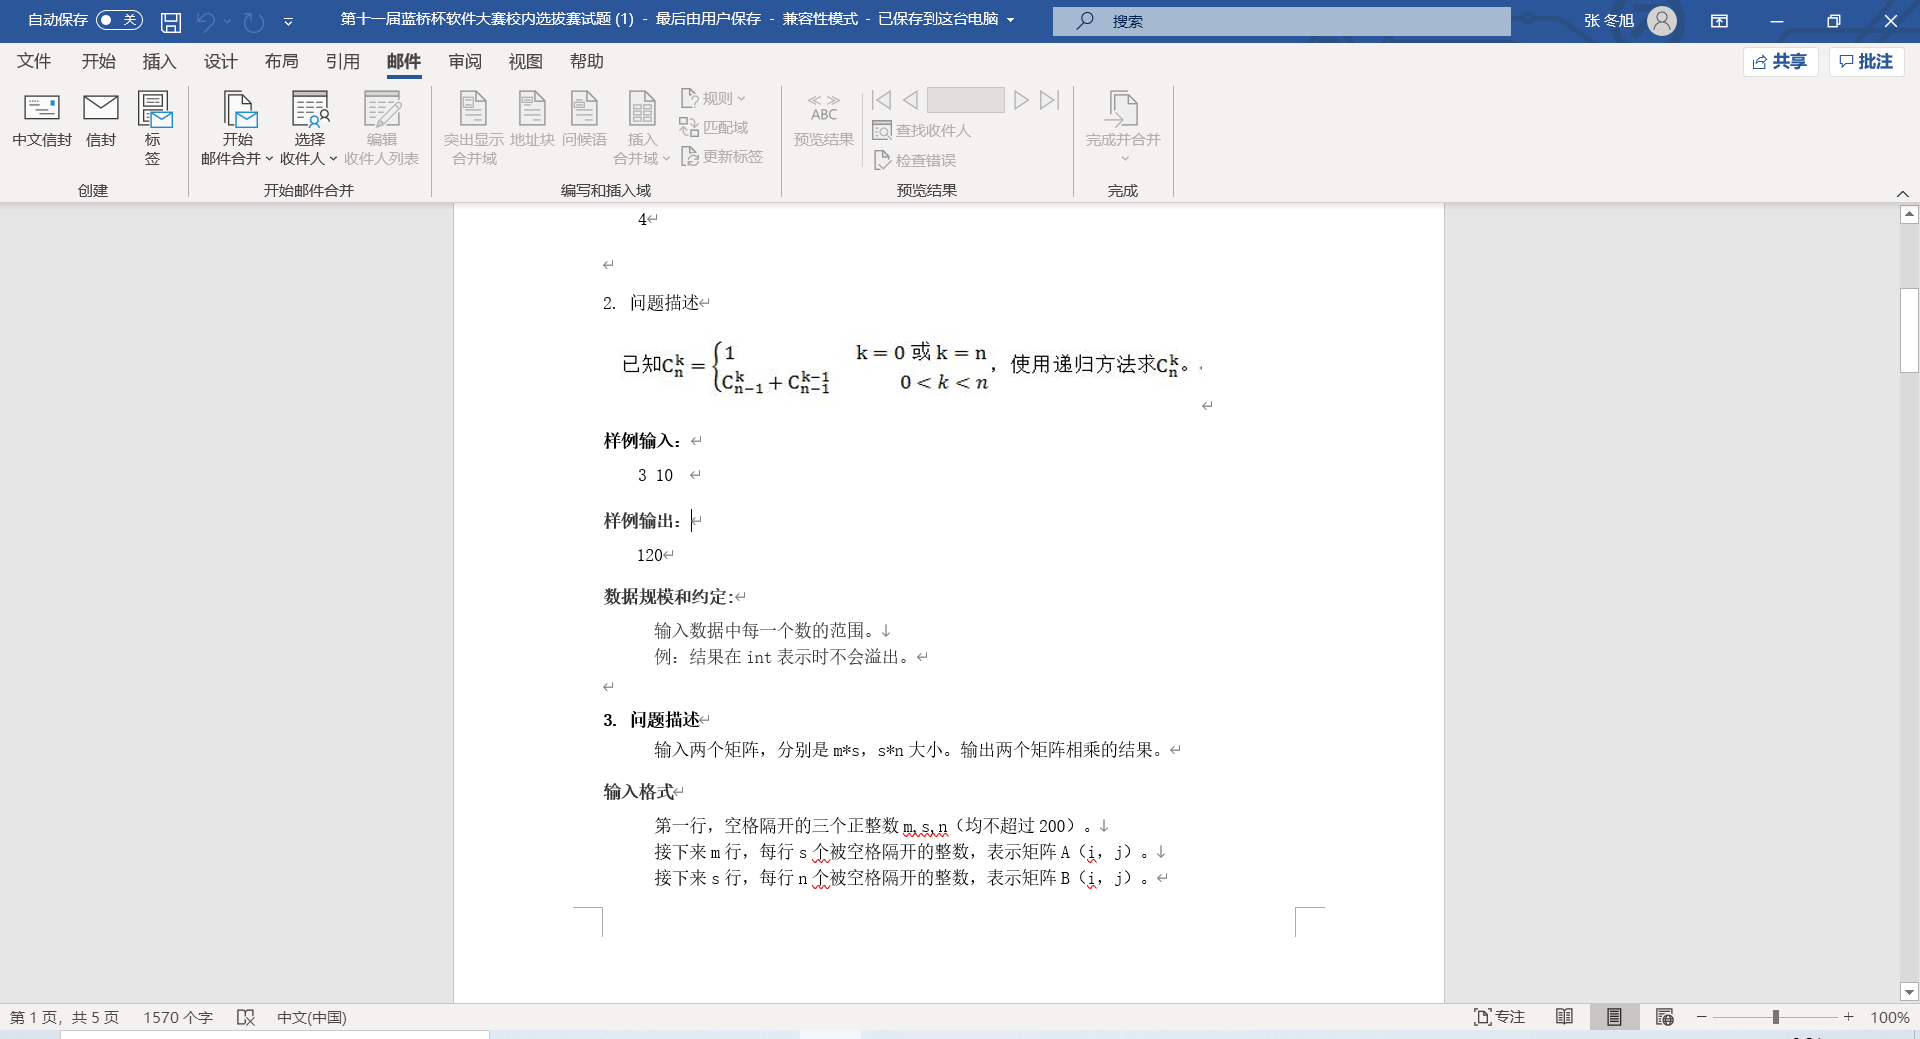Open the Customize Quick Access Toolbar dropdown

click(288, 21)
